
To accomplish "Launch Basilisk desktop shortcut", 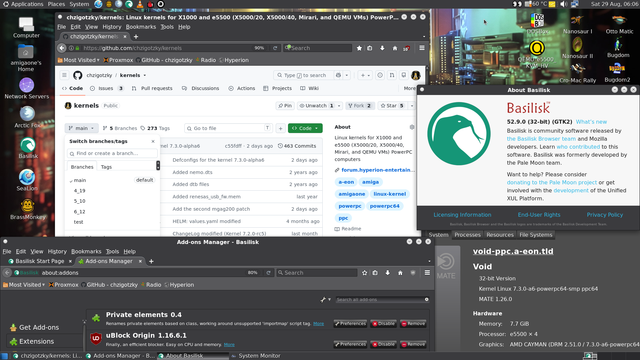I will [x=27, y=148].
